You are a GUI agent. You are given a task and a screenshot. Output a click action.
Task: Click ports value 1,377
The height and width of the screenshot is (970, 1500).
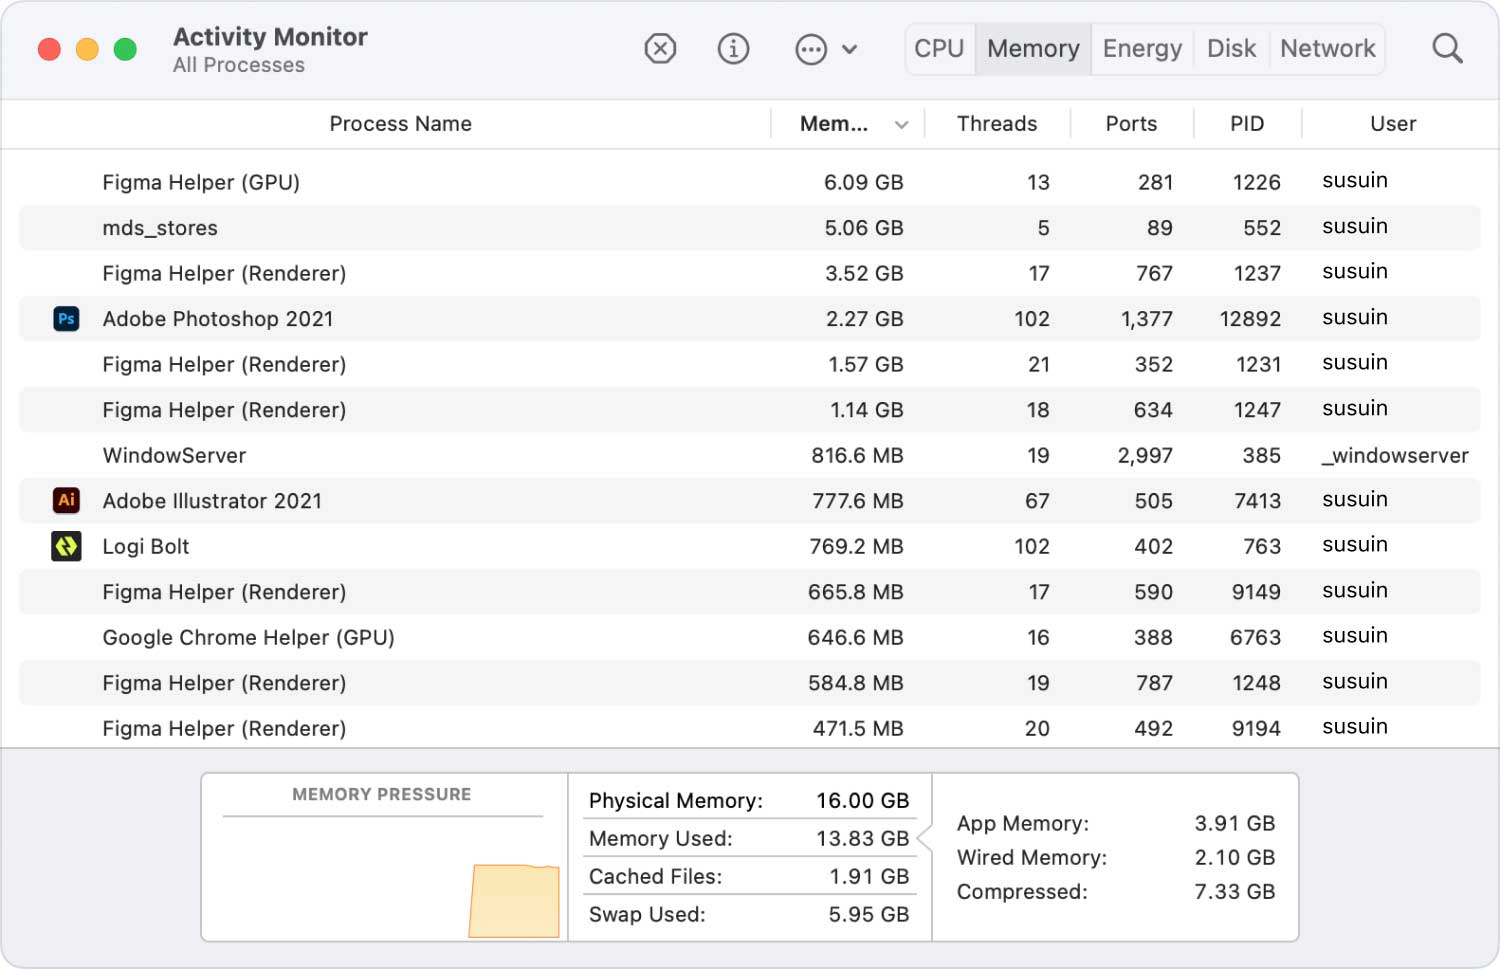pyautogui.click(x=1146, y=319)
